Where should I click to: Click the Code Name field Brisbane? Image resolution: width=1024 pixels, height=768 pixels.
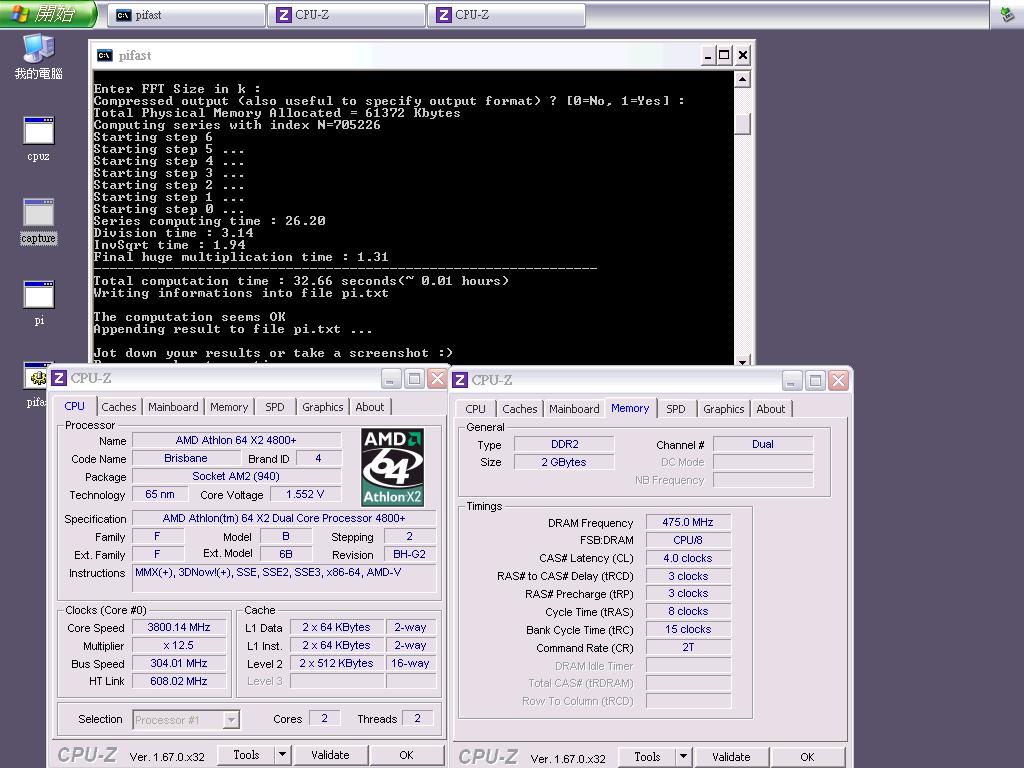pyautogui.click(x=186, y=458)
